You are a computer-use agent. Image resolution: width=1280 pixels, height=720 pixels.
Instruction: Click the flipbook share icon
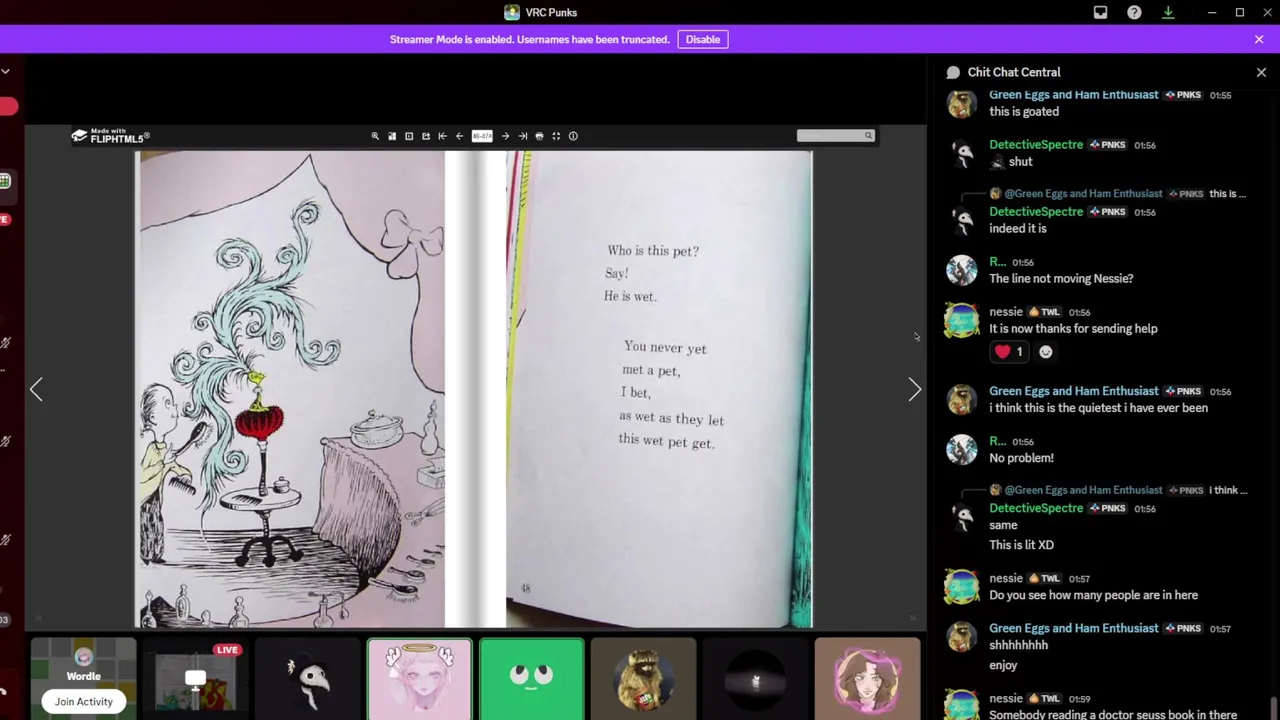[x=426, y=136]
